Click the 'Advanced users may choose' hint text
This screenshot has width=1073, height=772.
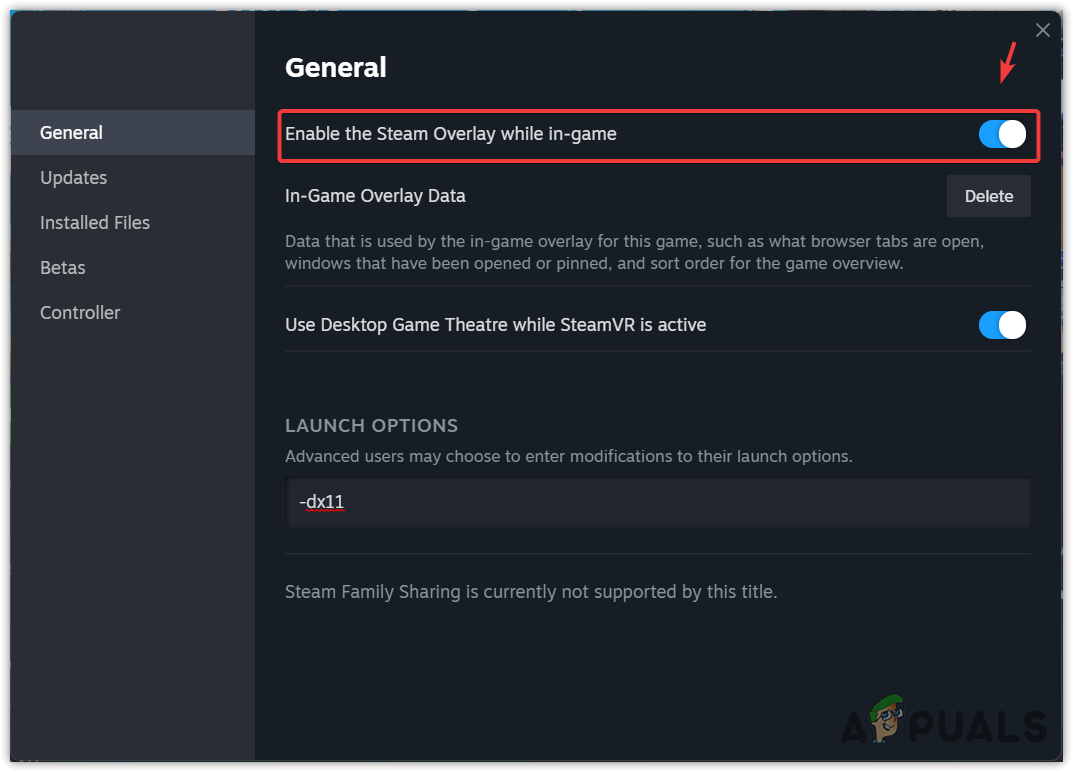pyautogui.click(x=568, y=457)
